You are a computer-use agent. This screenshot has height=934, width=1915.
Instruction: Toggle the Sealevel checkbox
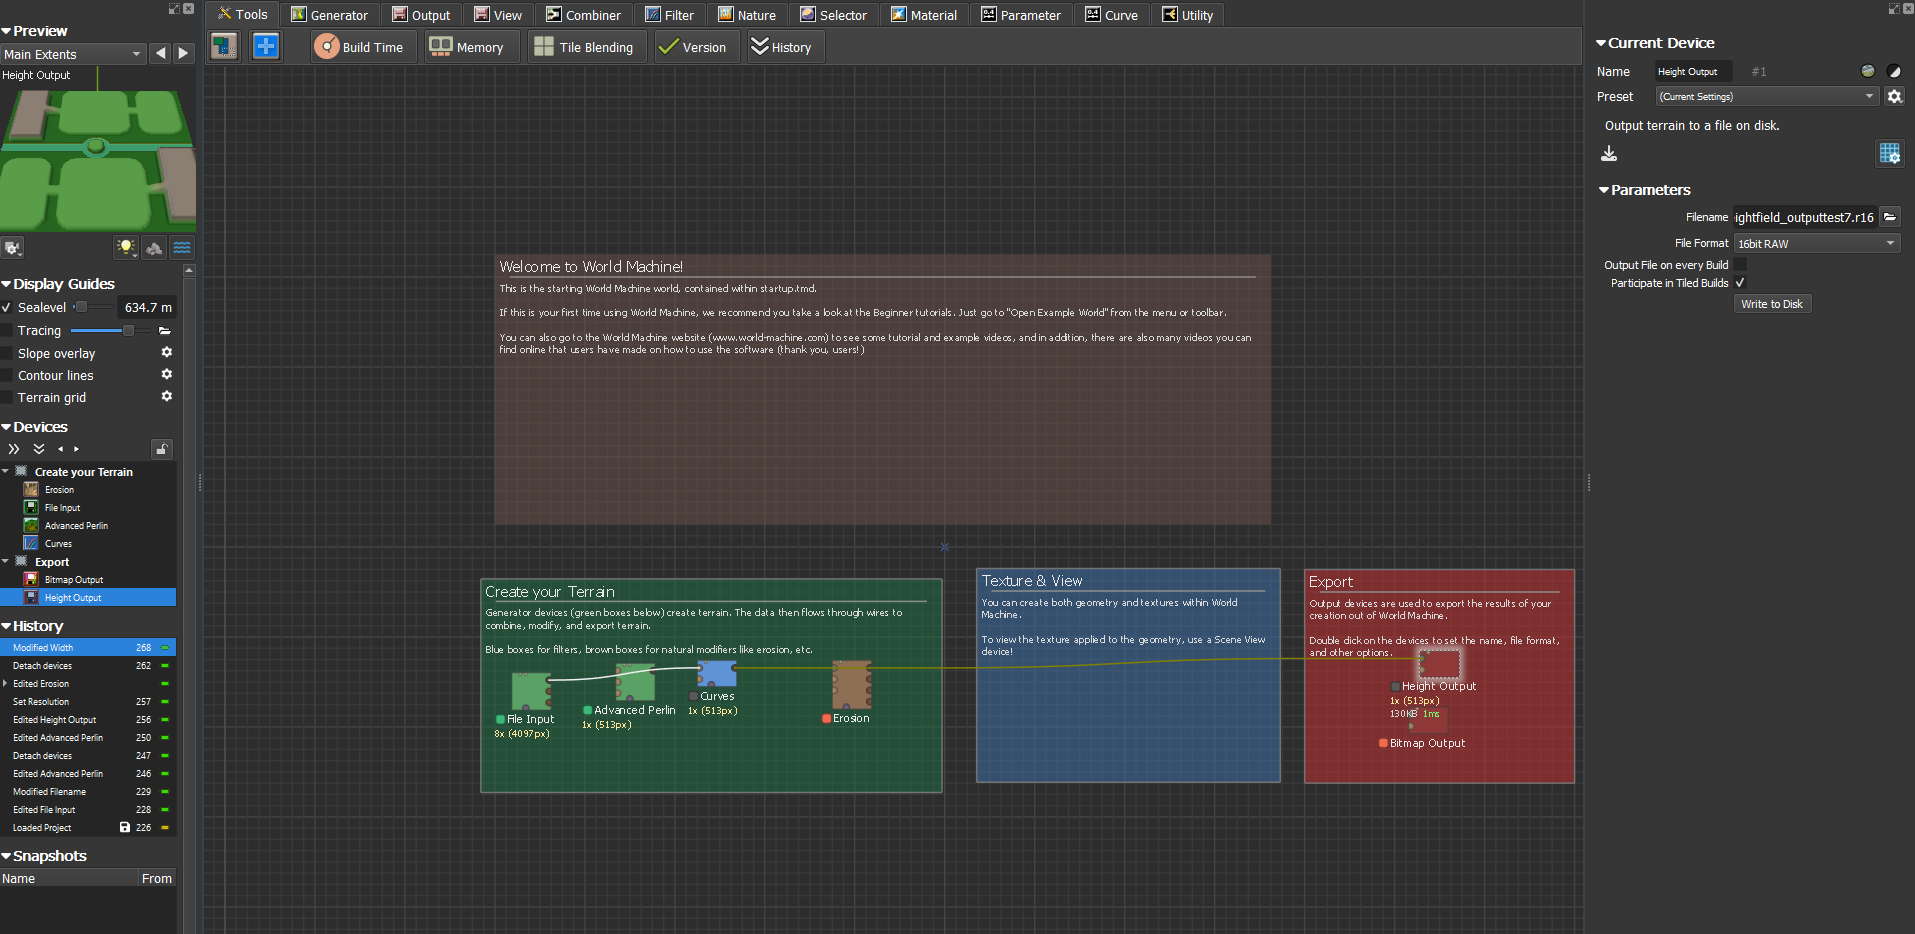pos(6,308)
